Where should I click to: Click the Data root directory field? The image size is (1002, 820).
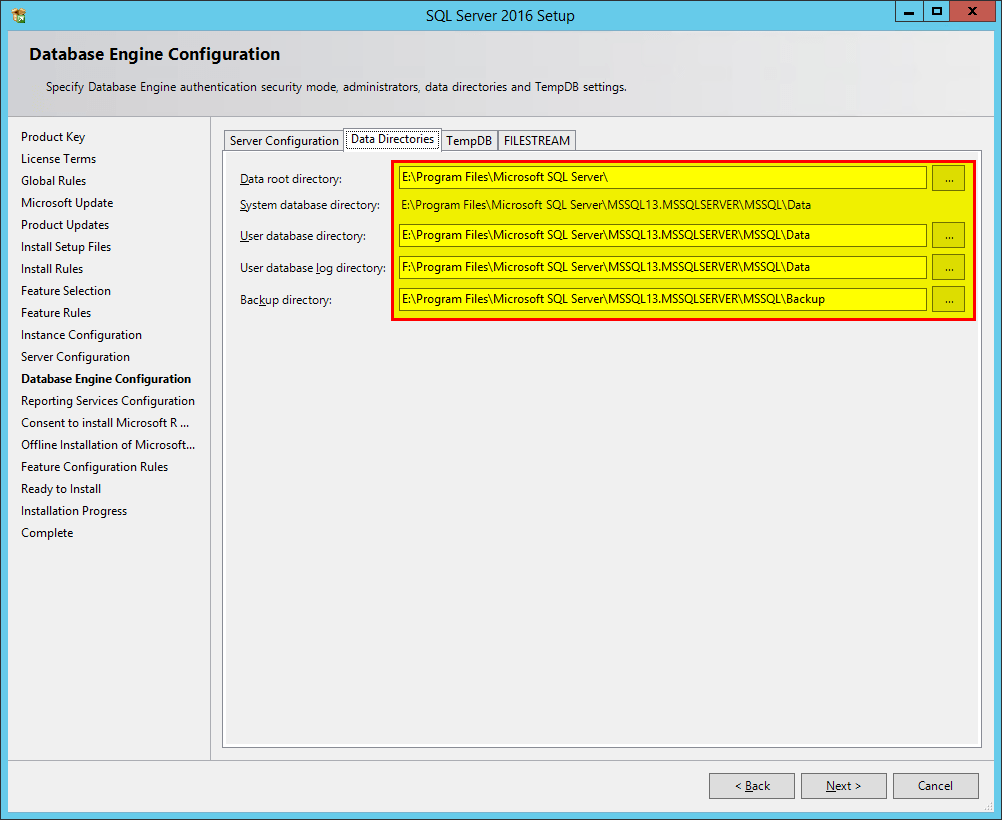[663, 178]
